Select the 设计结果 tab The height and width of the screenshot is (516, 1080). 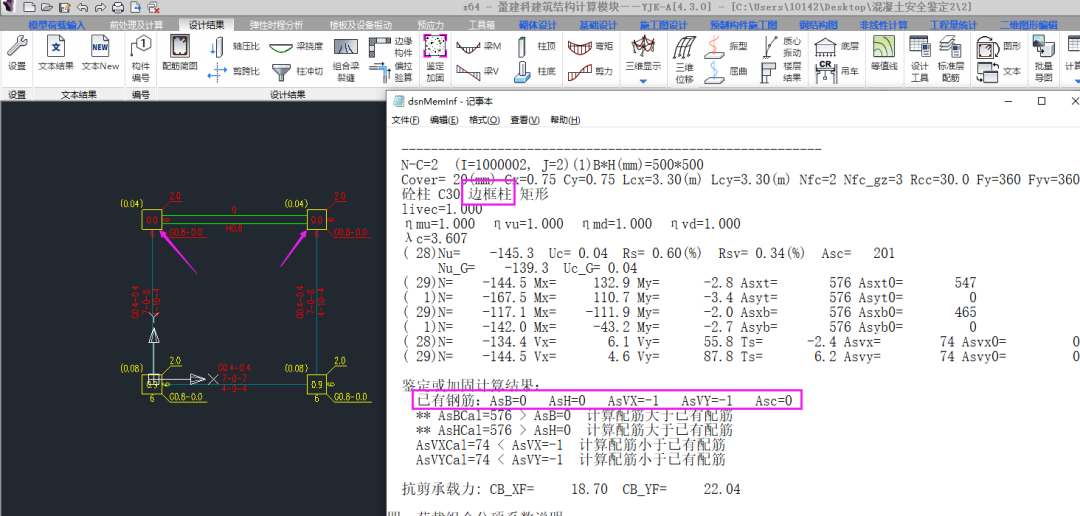[206, 25]
